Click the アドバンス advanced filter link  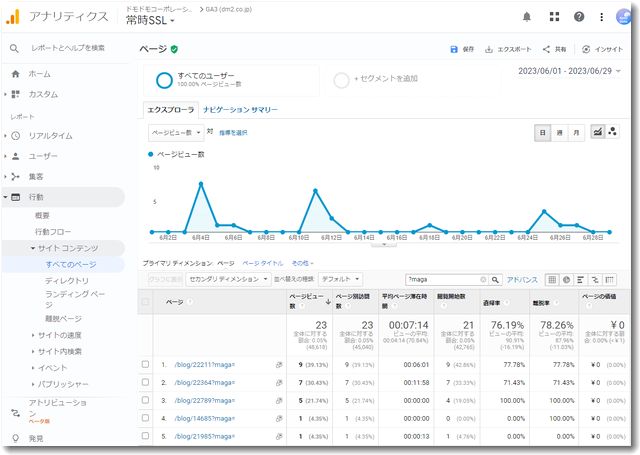click(522, 280)
